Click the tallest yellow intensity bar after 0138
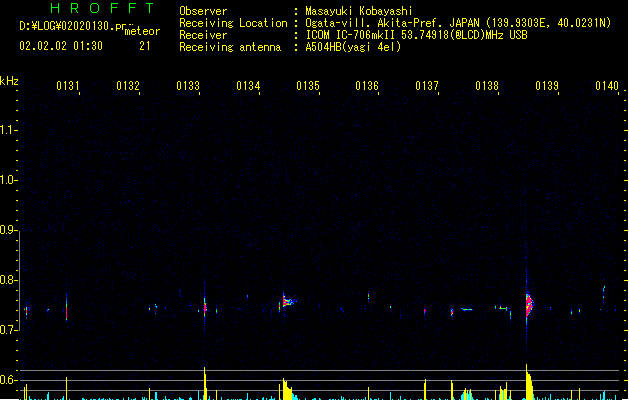The height and width of the screenshot is (400, 629). (529, 382)
